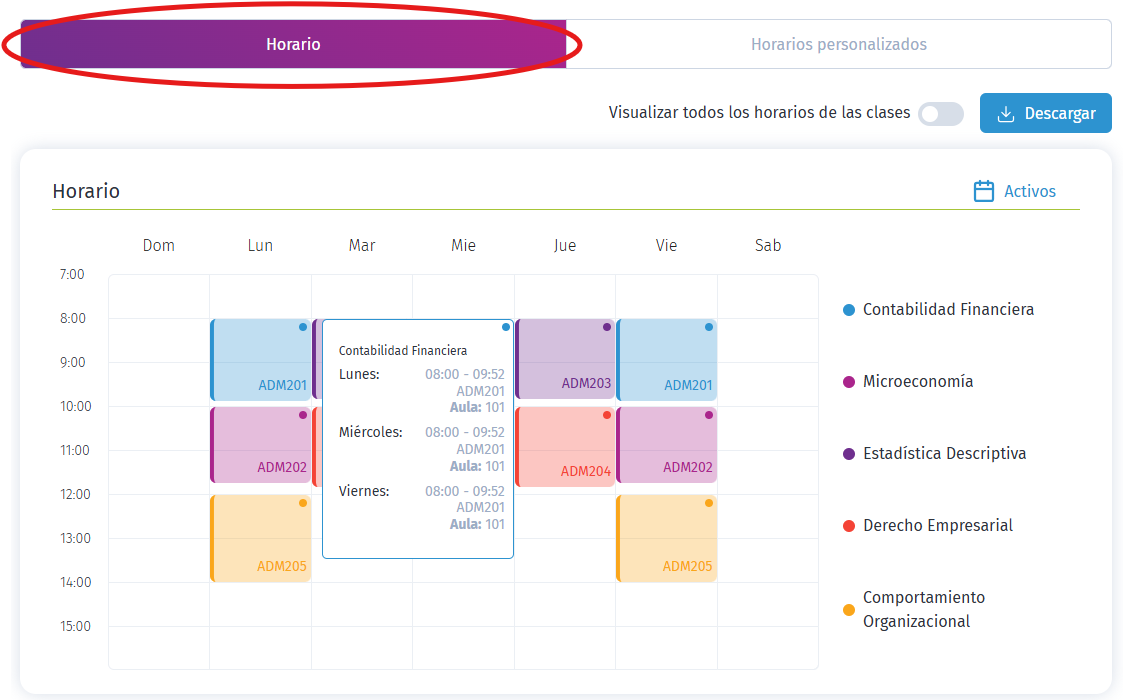
Task: Select Monday ADM205 orange class block
Action: point(261,538)
